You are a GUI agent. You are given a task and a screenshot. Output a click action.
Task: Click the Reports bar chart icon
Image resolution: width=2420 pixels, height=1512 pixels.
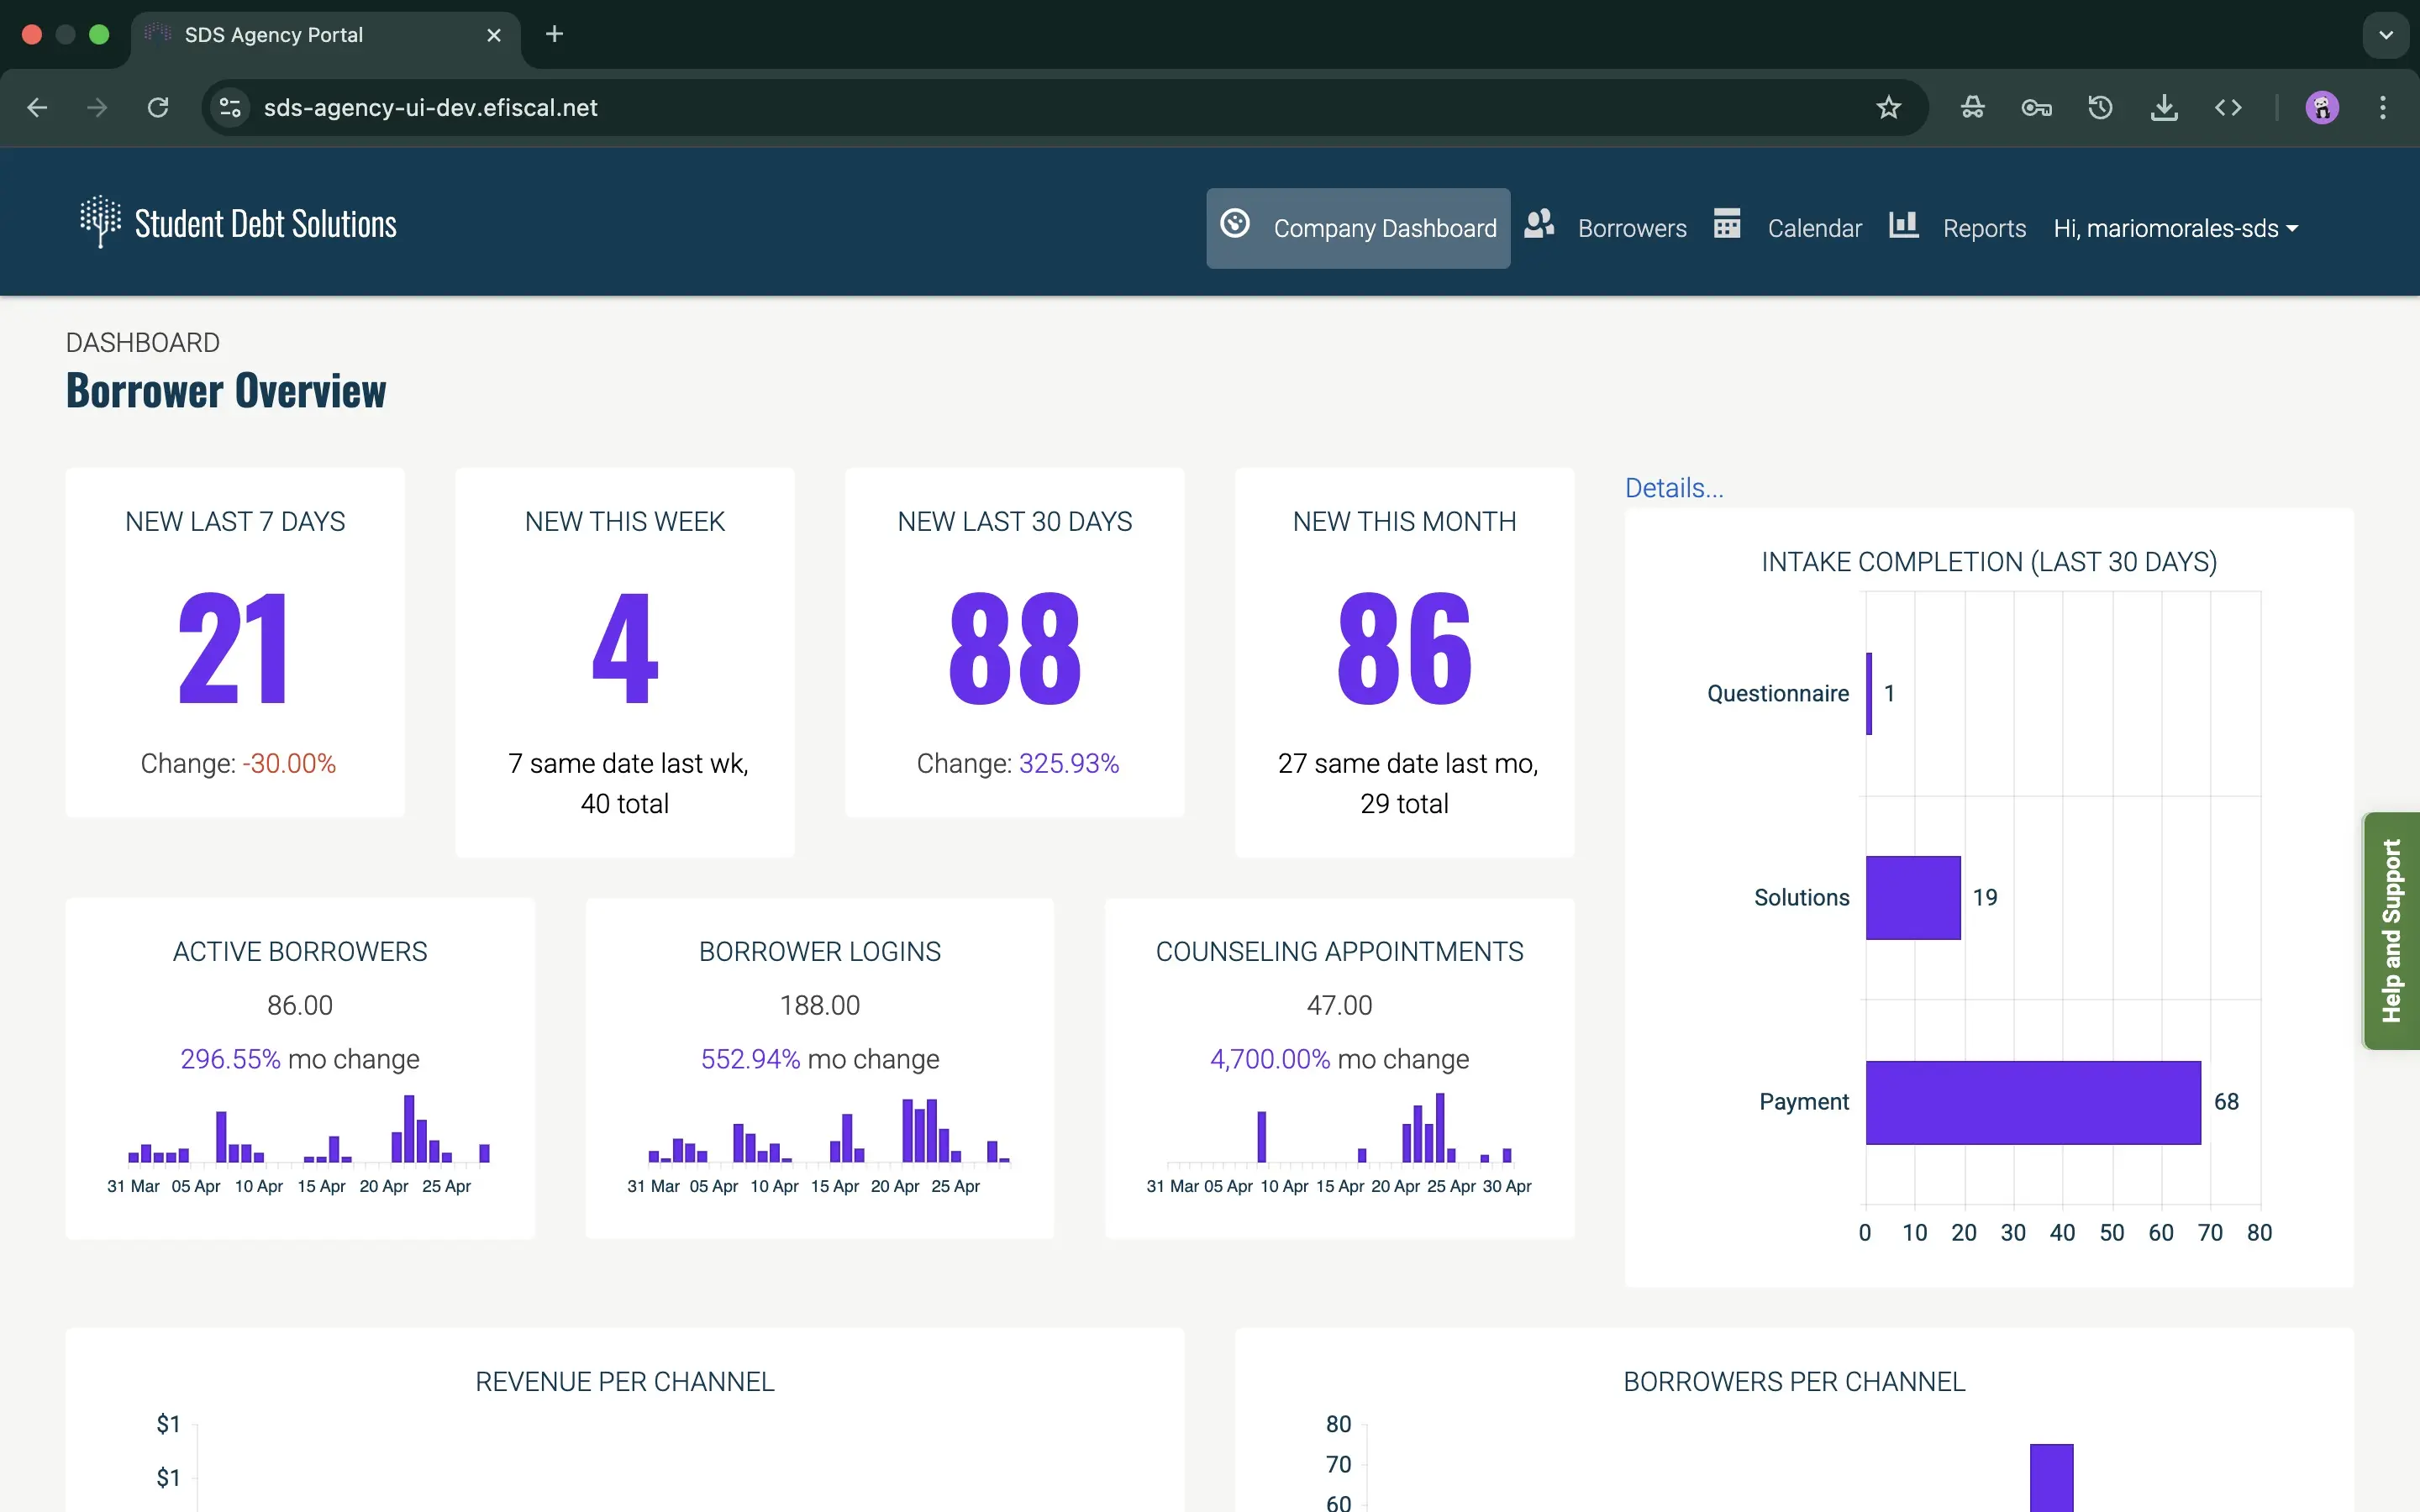(1903, 224)
